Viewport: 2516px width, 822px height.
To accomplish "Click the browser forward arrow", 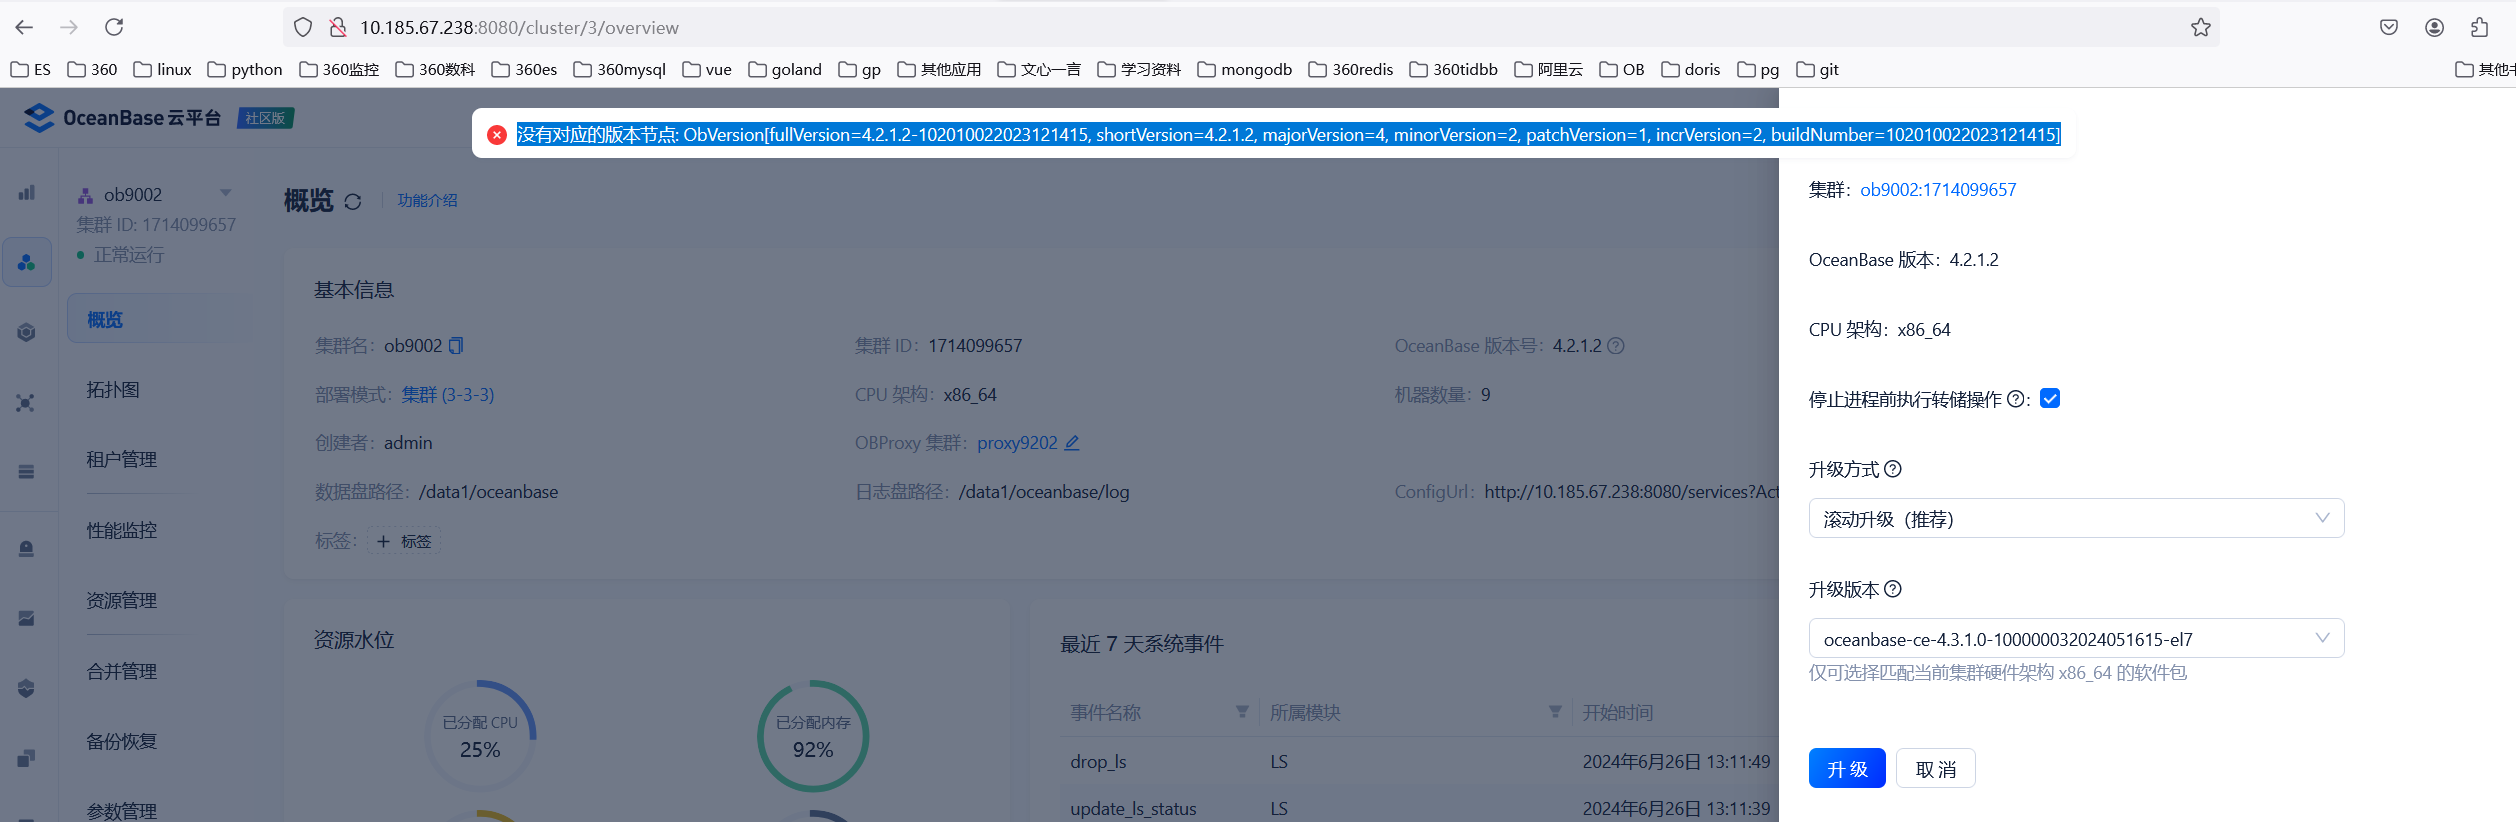I will 69,27.
